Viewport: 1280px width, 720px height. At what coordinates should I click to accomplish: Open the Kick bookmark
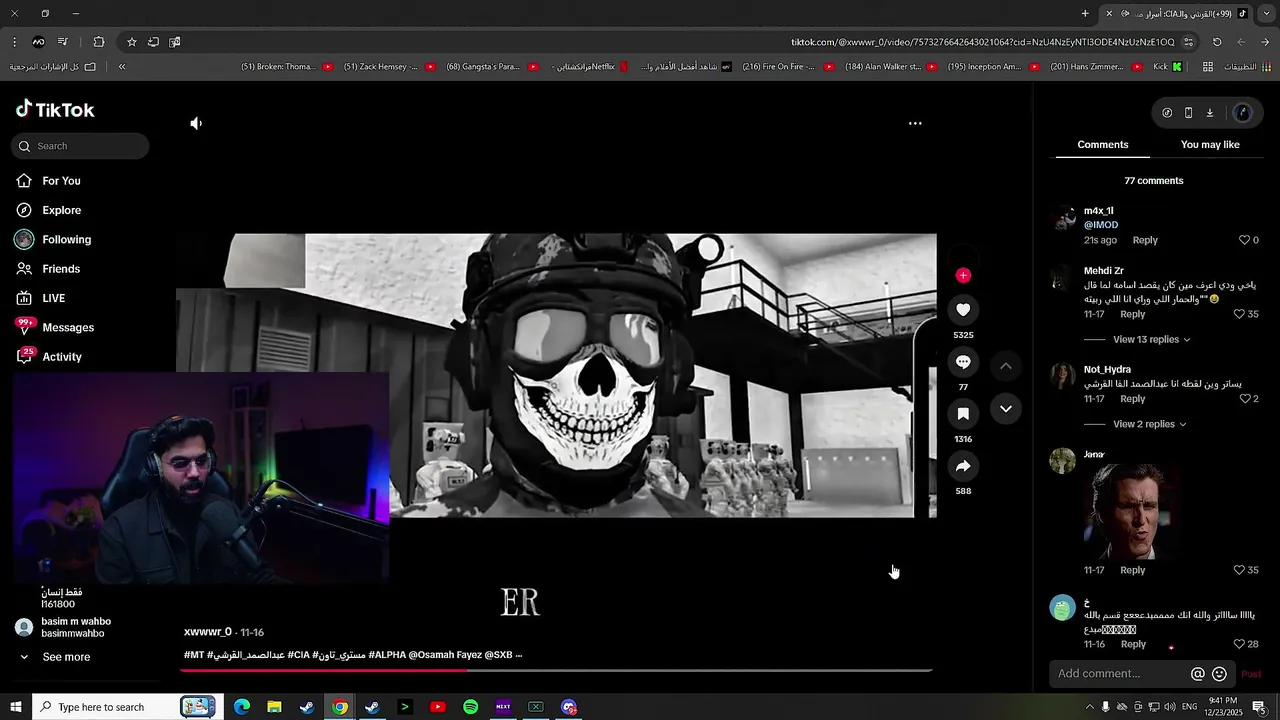1168,67
